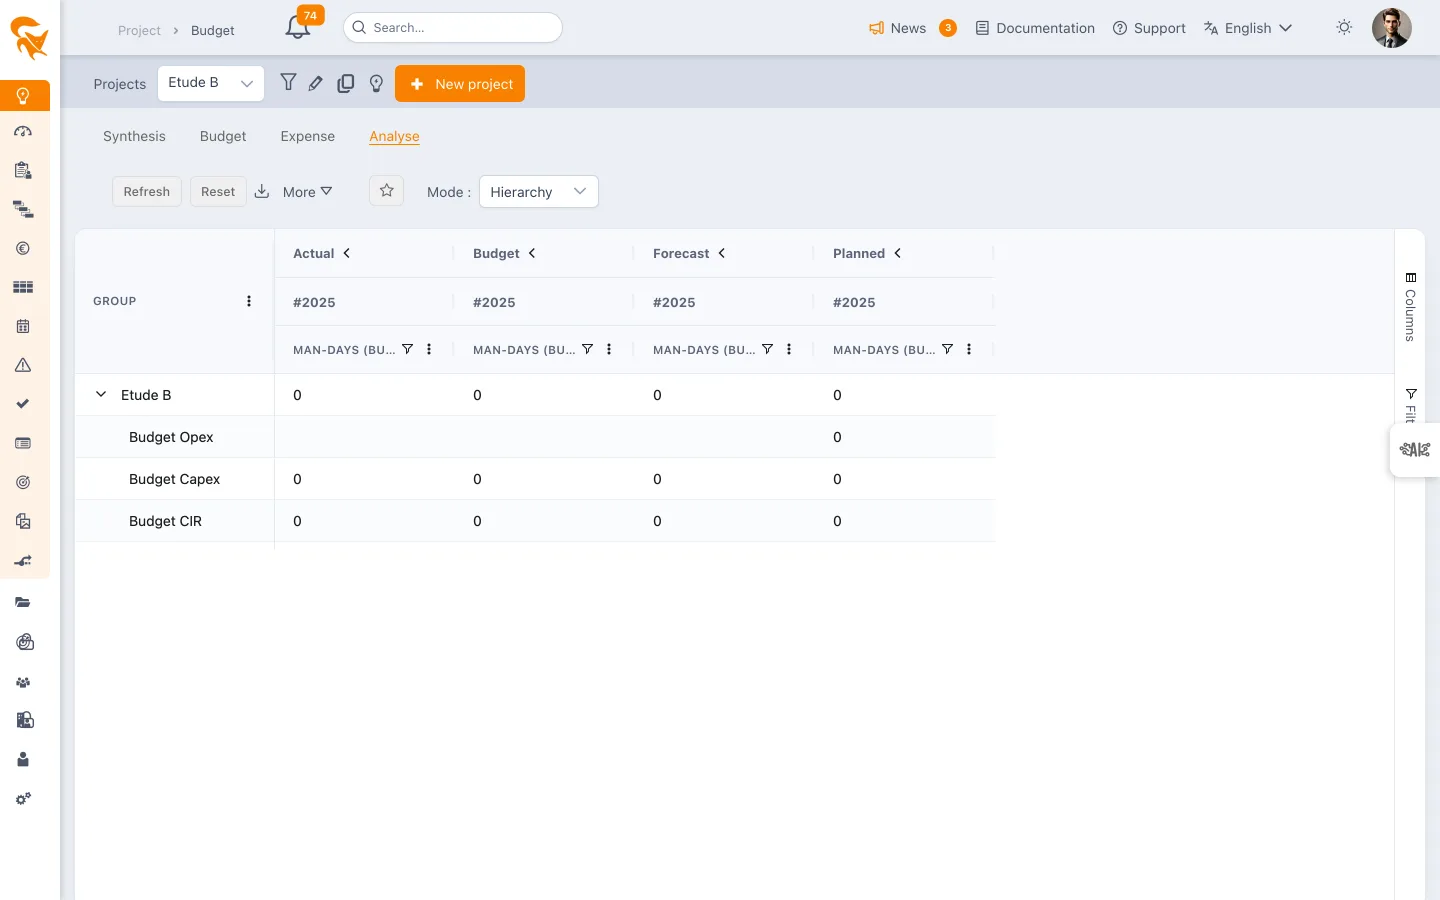Open the checkmark sidebar icon
The height and width of the screenshot is (900, 1440).
[x=23, y=404]
